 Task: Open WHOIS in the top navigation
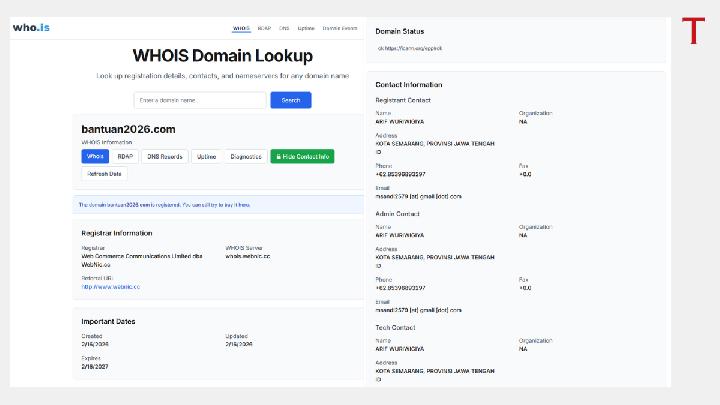coord(241,28)
